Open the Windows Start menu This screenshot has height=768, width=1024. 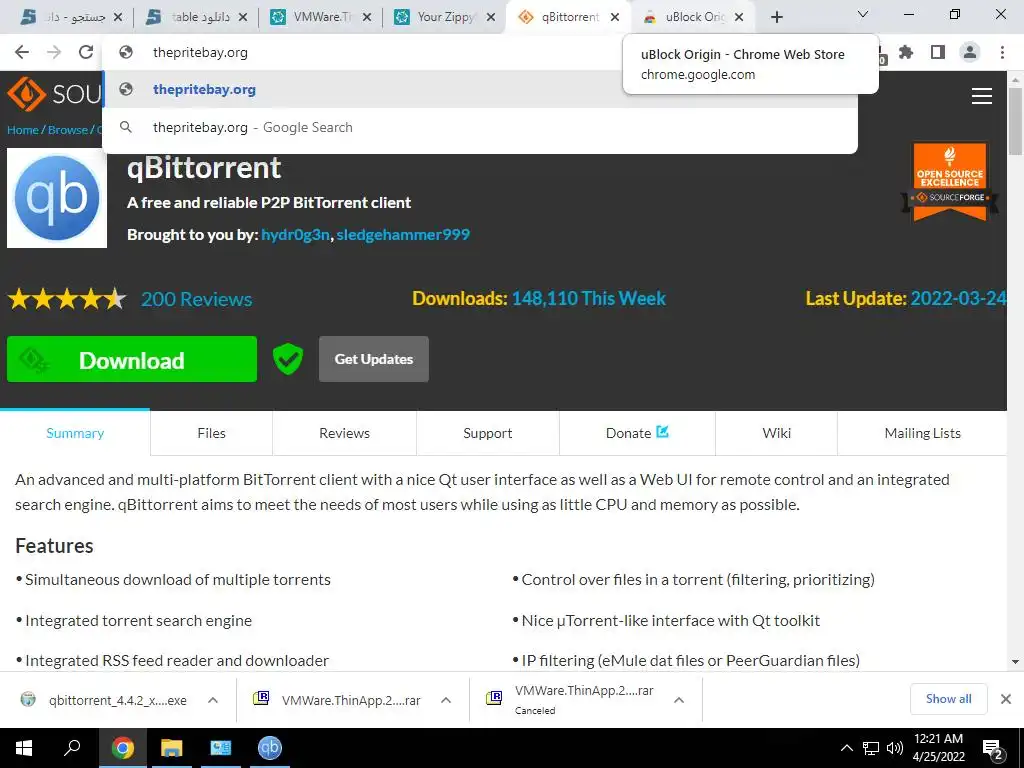24,748
